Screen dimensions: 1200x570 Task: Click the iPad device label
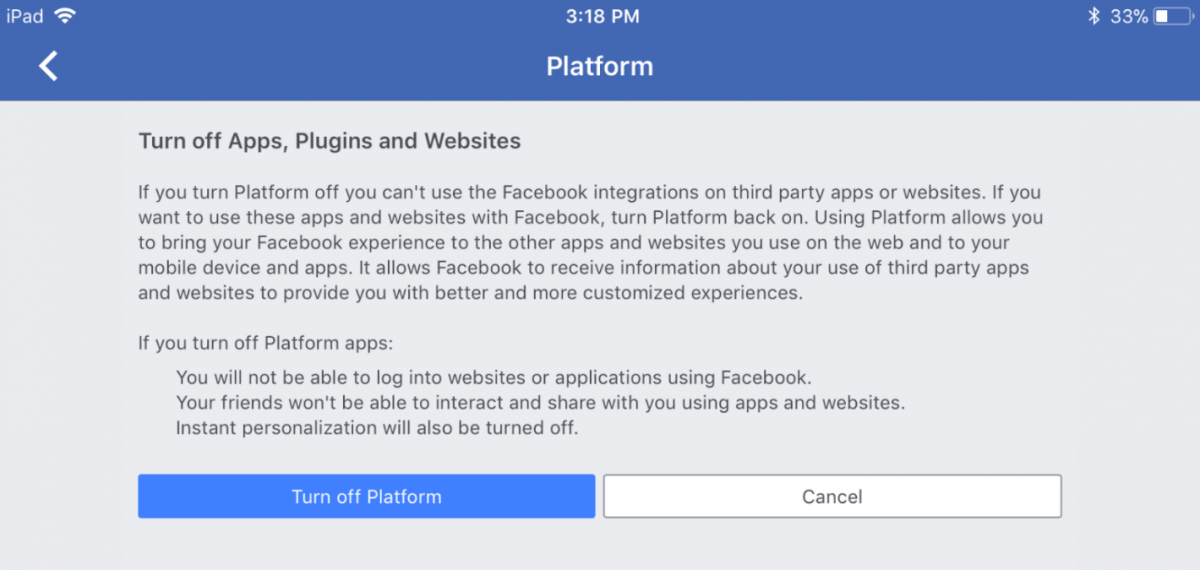coord(25,16)
